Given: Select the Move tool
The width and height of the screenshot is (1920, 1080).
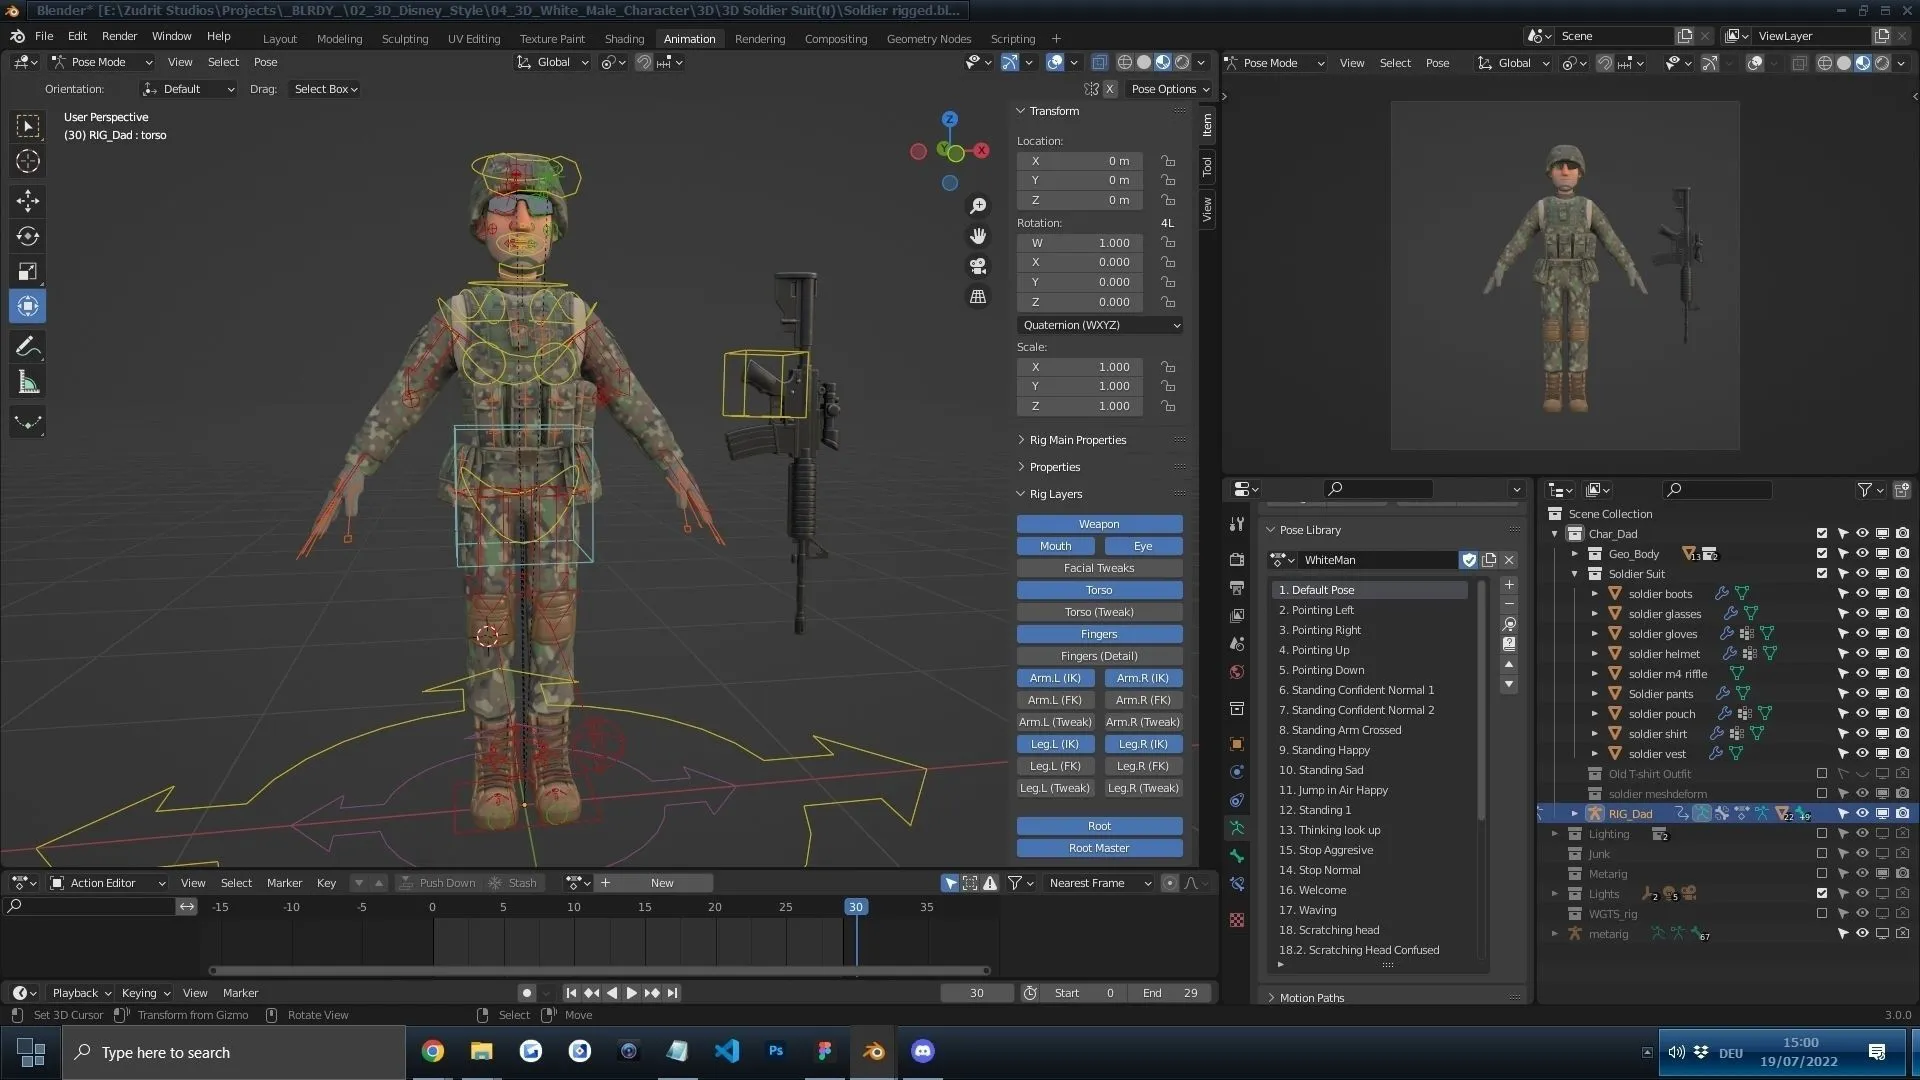Looking at the screenshot, I should coord(27,200).
